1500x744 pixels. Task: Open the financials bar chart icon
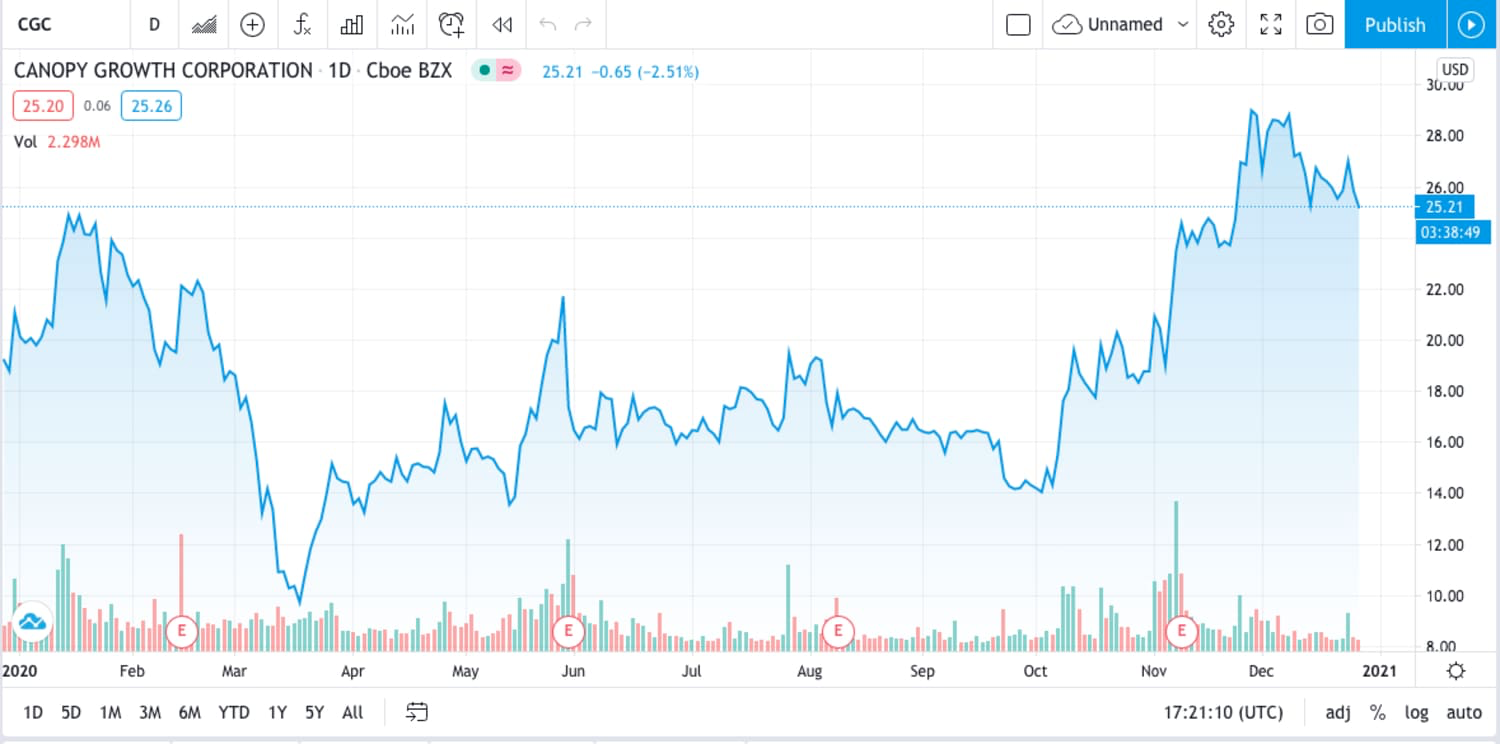click(x=352, y=24)
